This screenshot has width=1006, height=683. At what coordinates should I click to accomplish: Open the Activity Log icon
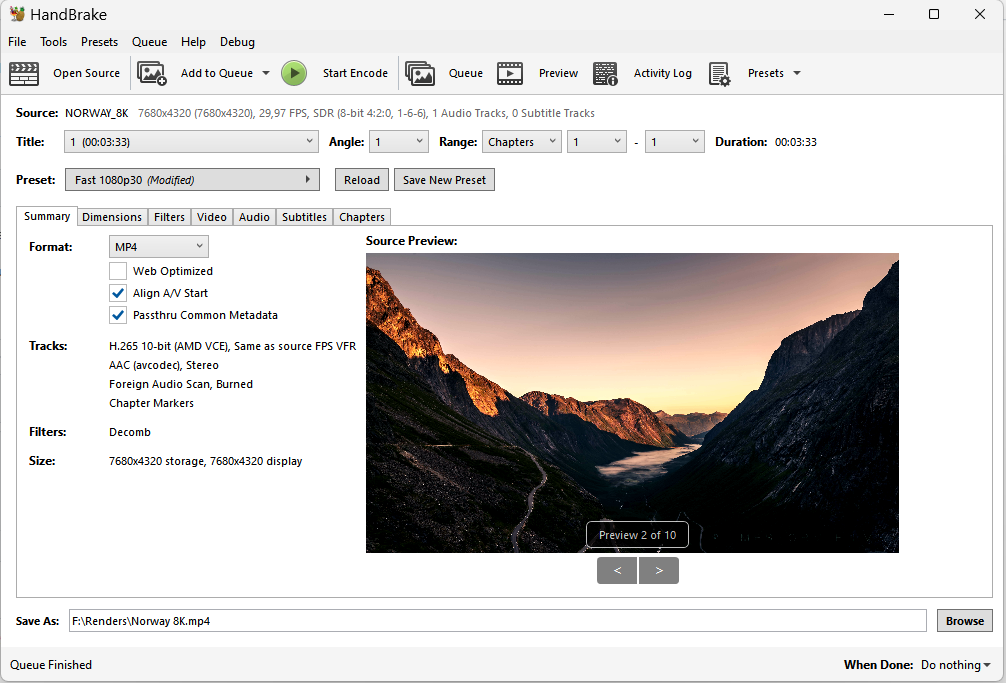point(605,73)
